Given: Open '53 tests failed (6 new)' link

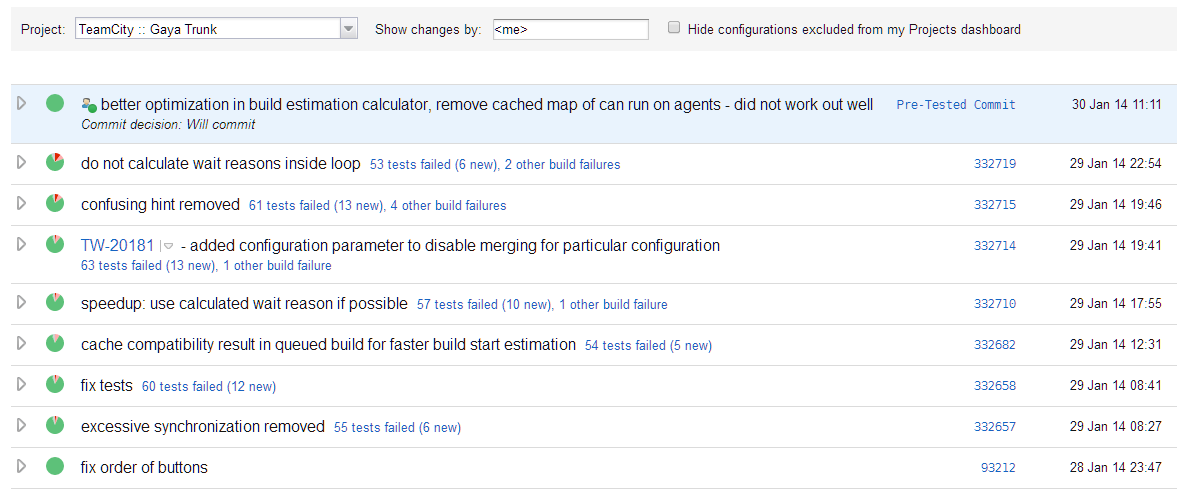Looking at the screenshot, I should pos(433,165).
